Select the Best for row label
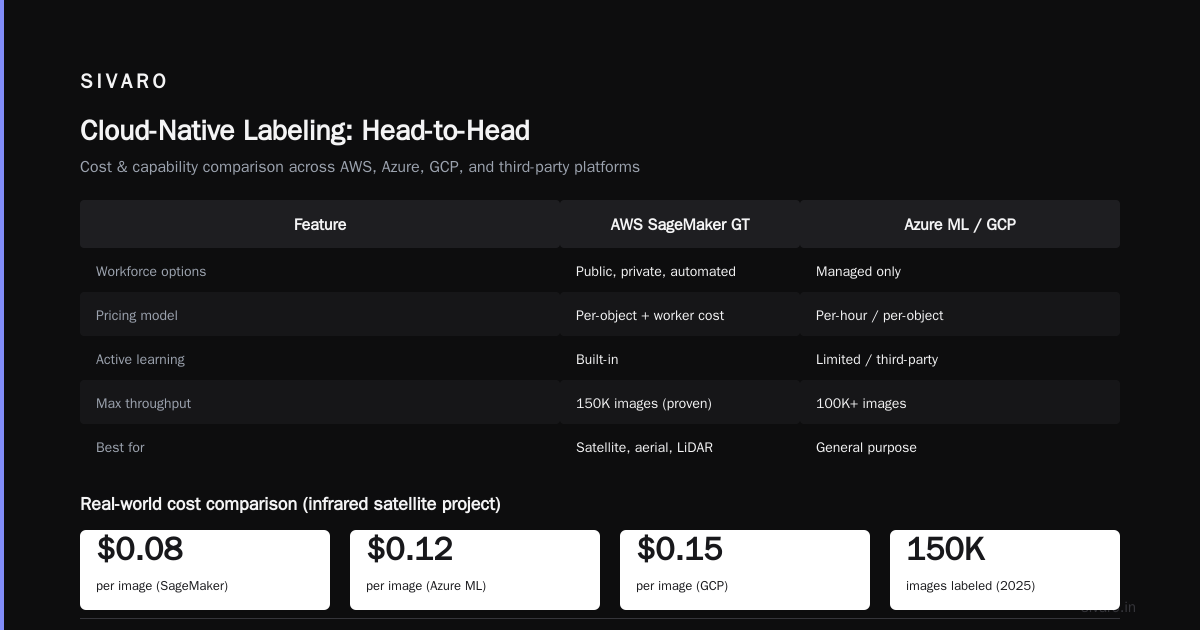This screenshot has height=630, width=1200. point(120,447)
